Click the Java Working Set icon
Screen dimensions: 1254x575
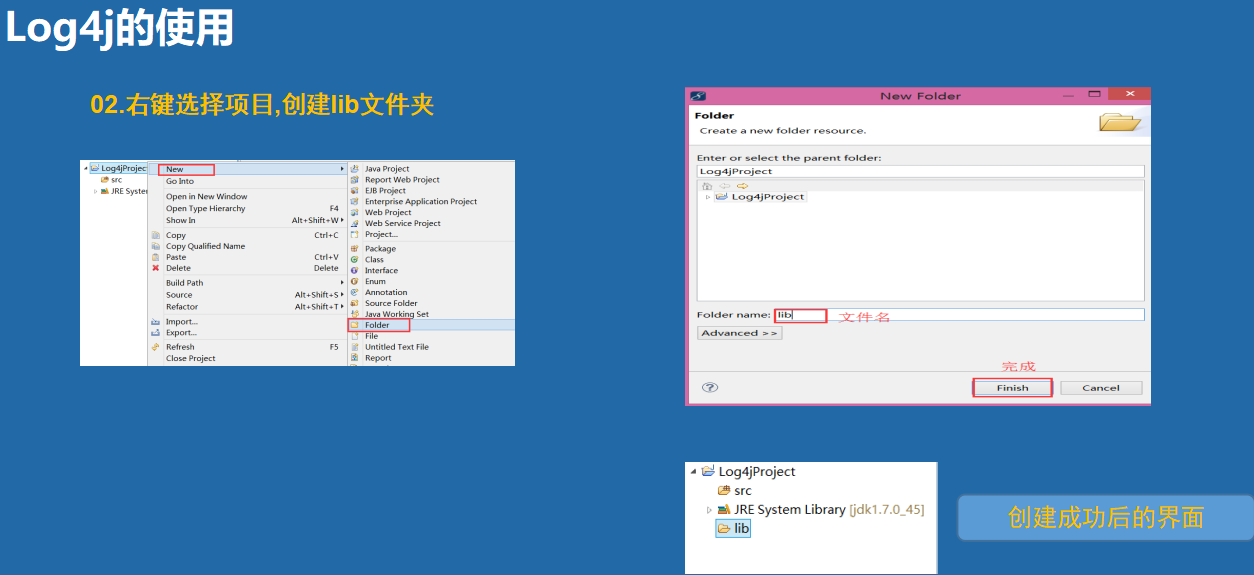pyautogui.click(x=354, y=314)
